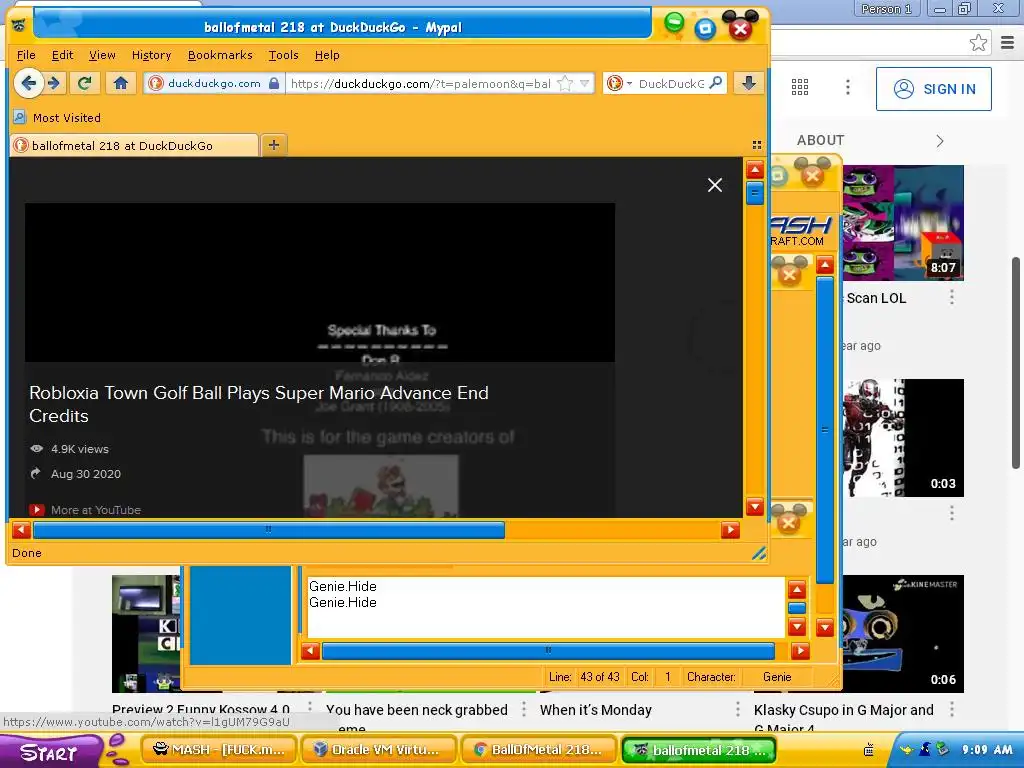Open the History menu
The height and width of the screenshot is (768, 1024).
(x=152, y=55)
